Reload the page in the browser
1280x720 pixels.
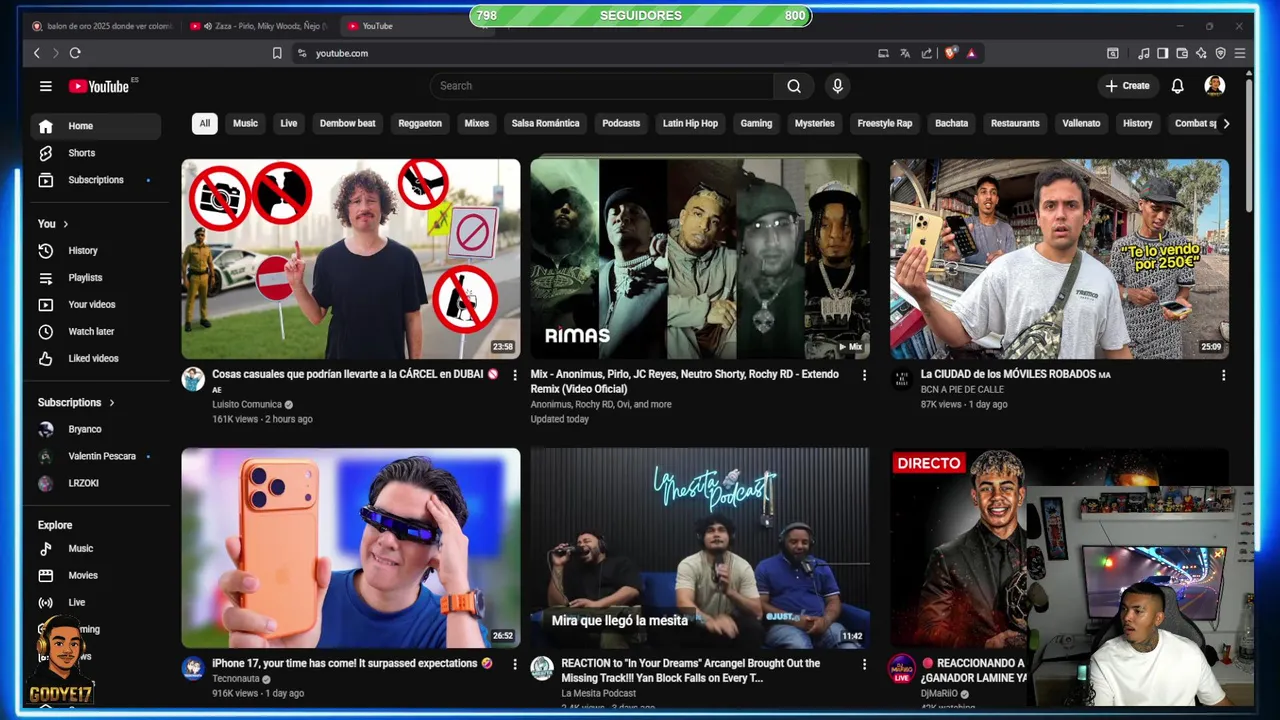(75, 53)
